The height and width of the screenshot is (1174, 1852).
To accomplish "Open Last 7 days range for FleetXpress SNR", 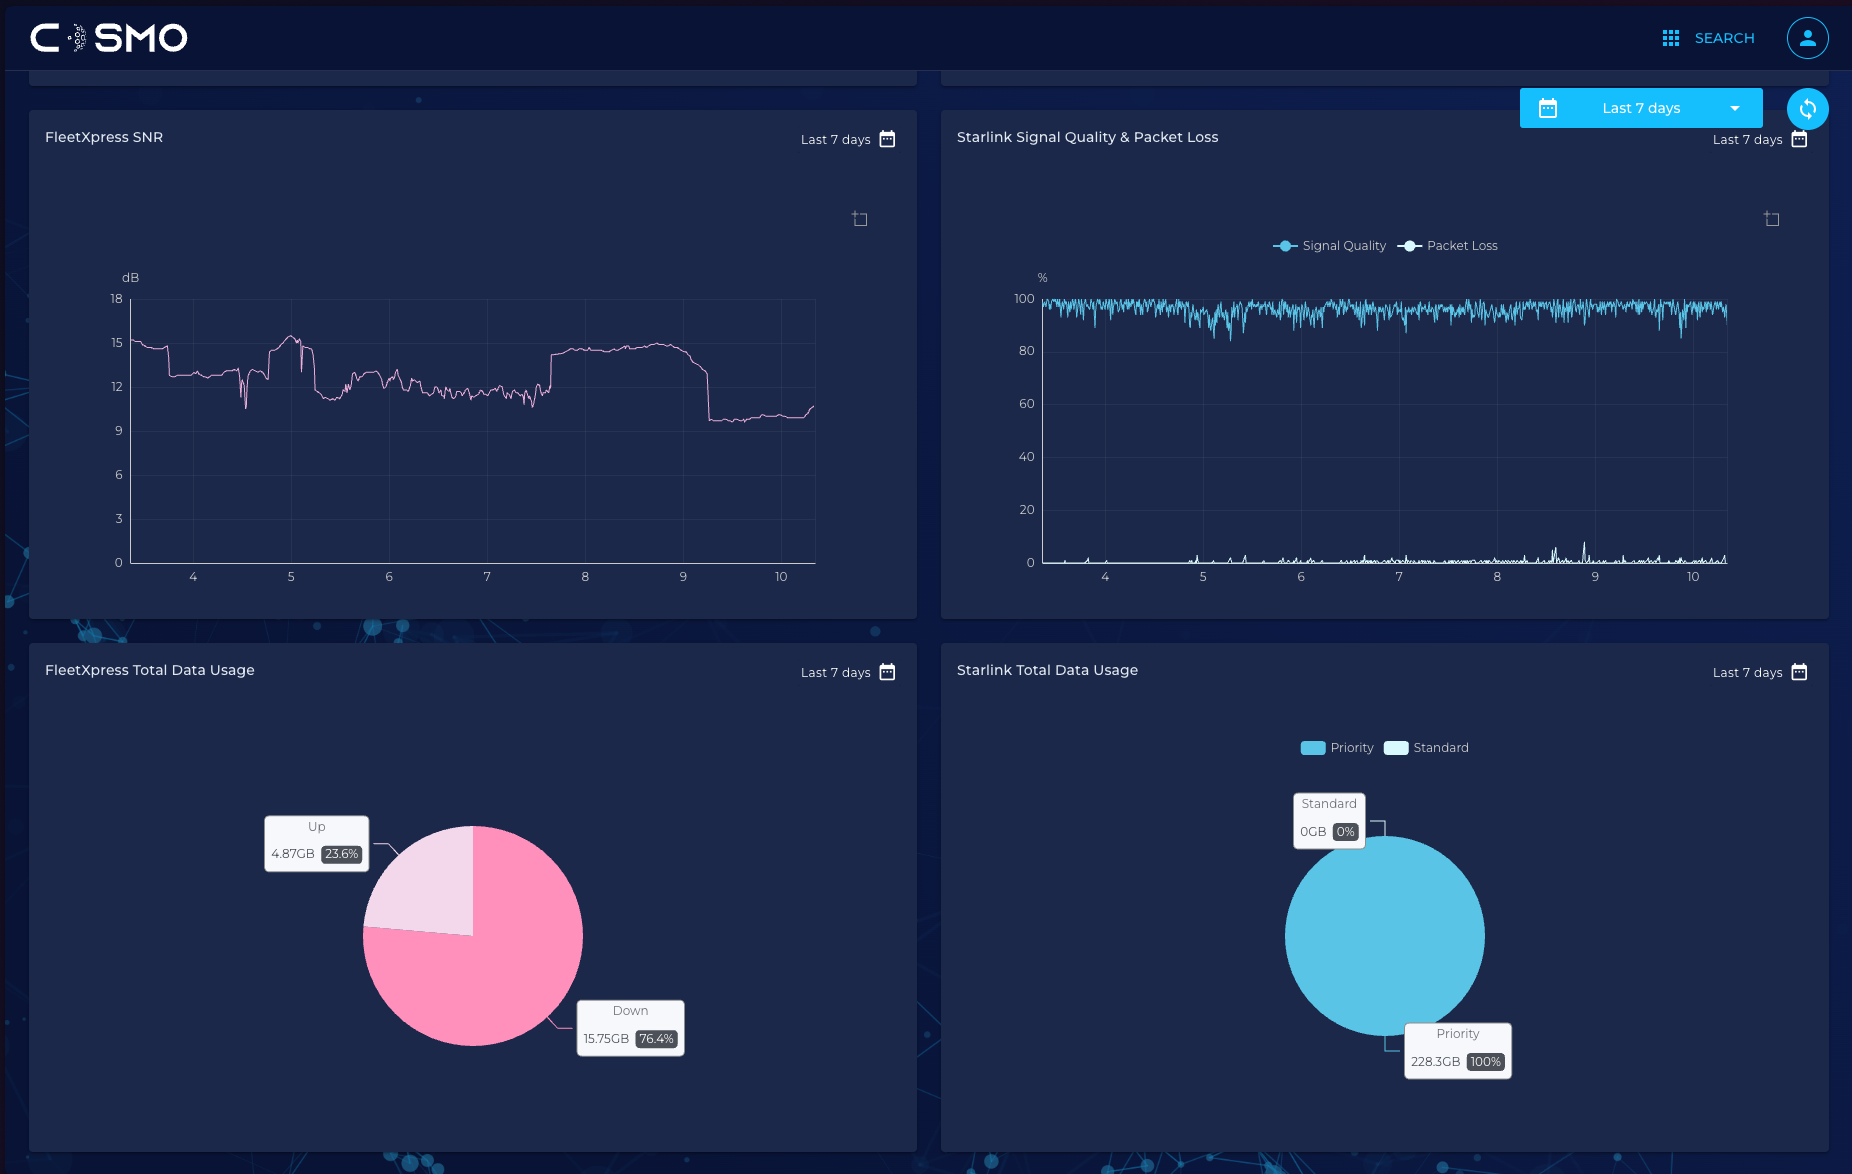I will [835, 140].
